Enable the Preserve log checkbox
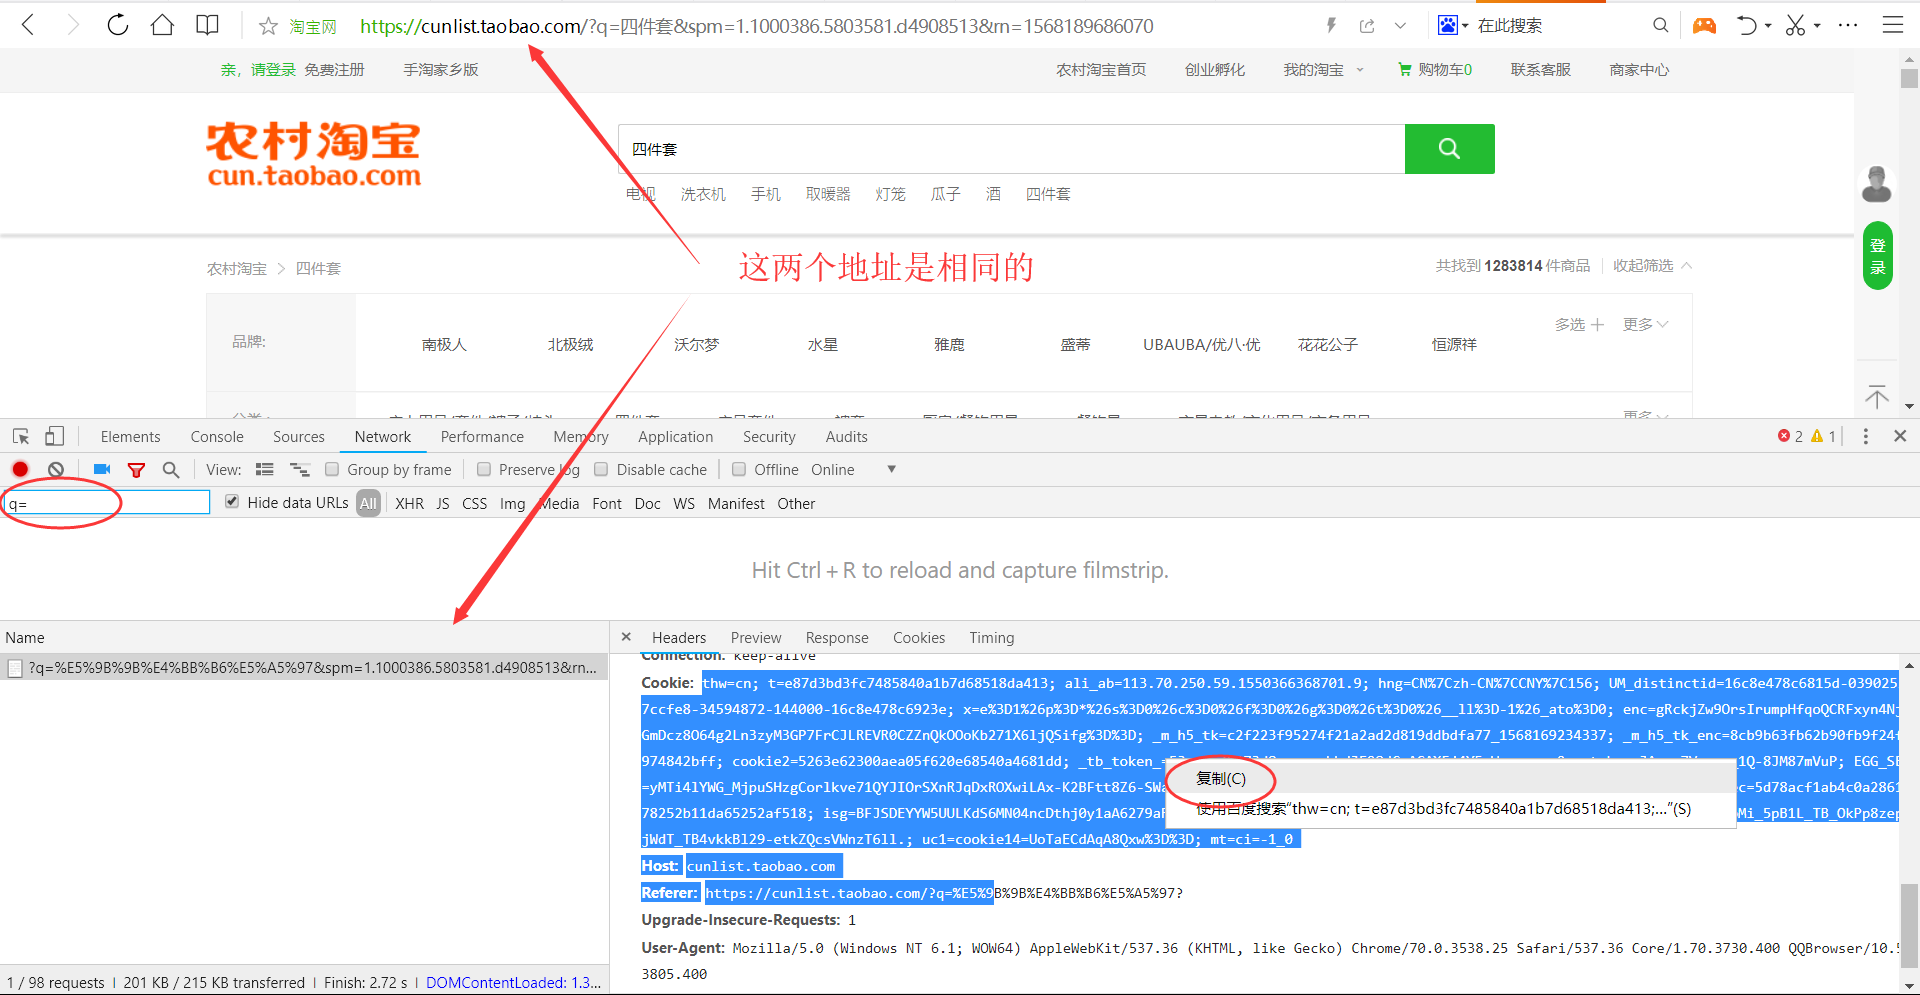Viewport: 1920px width, 995px height. click(484, 470)
